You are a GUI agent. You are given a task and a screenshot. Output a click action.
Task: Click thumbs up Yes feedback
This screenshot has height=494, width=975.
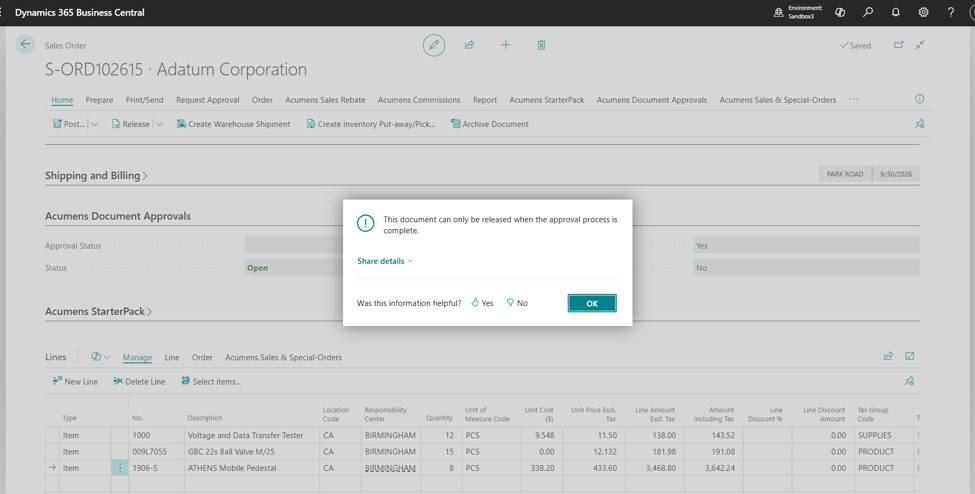click(x=482, y=303)
